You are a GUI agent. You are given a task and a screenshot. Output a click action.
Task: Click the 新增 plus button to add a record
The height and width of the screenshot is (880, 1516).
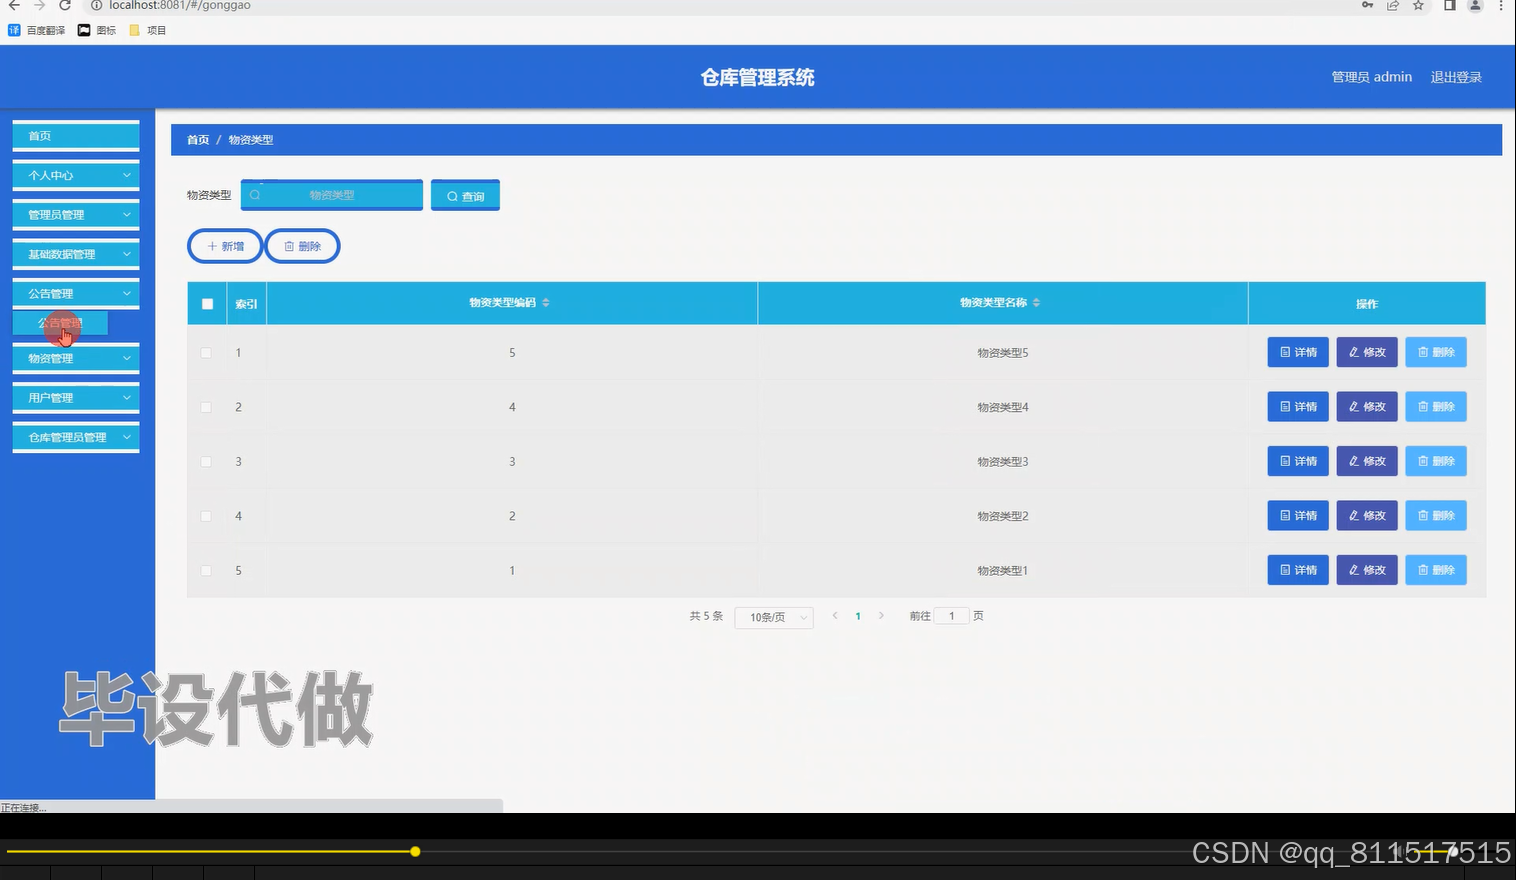coord(224,245)
